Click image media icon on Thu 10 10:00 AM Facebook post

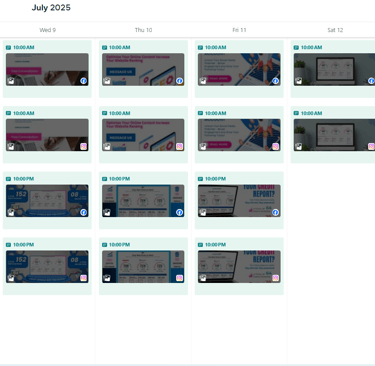(x=107, y=81)
